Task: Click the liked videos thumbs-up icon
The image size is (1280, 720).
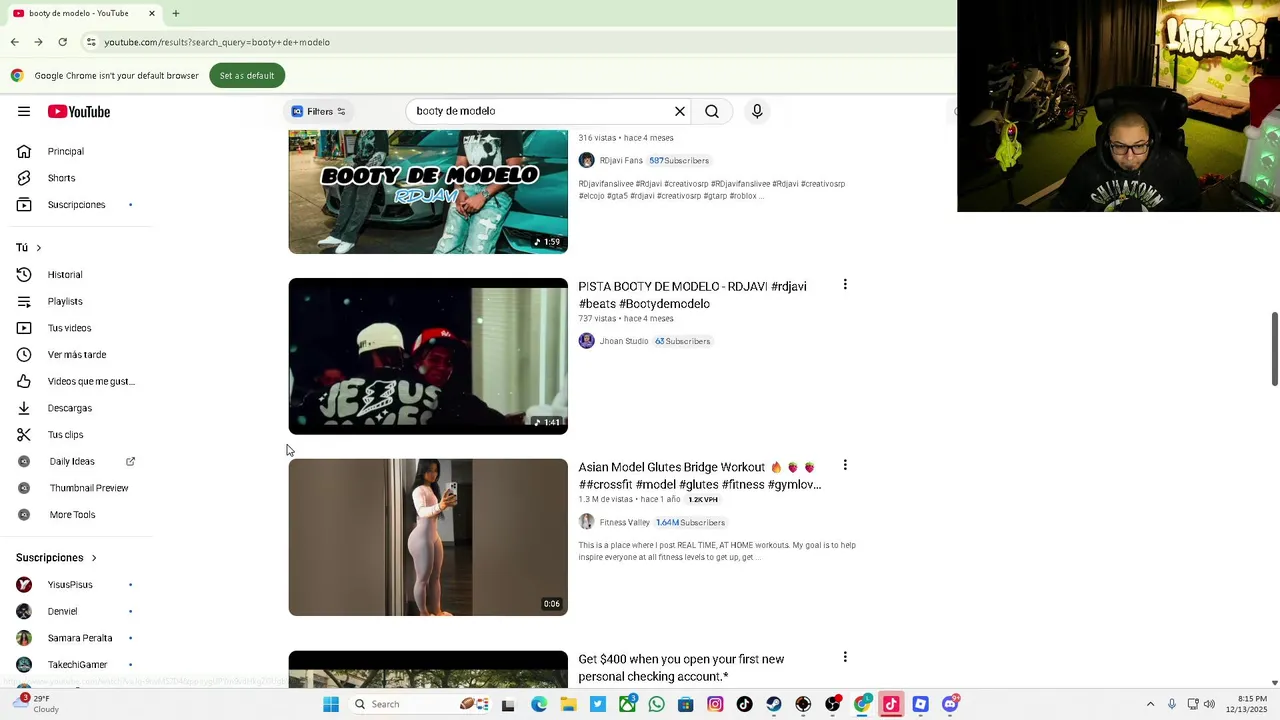Action: pos(24,381)
